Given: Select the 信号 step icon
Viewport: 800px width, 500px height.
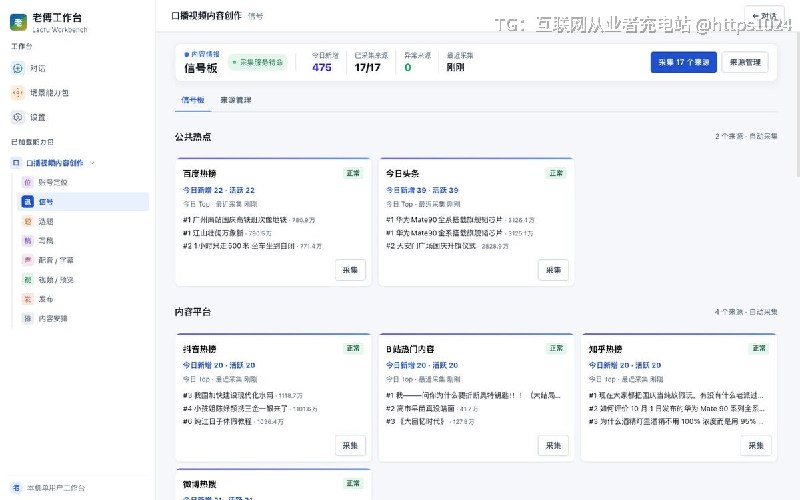Looking at the screenshot, I should pyautogui.click(x=28, y=202).
